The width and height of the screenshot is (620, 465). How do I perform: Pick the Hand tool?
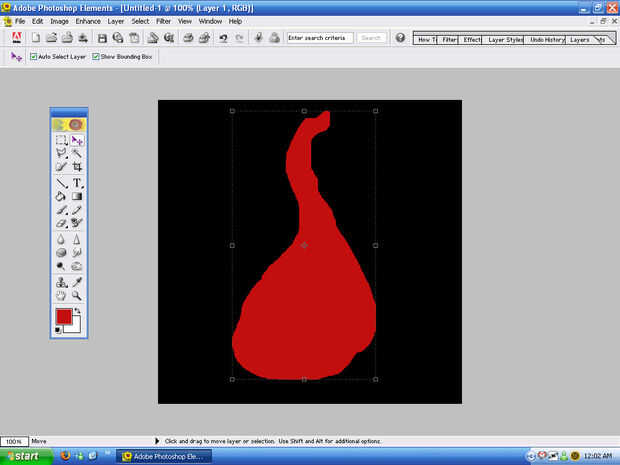point(61,296)
